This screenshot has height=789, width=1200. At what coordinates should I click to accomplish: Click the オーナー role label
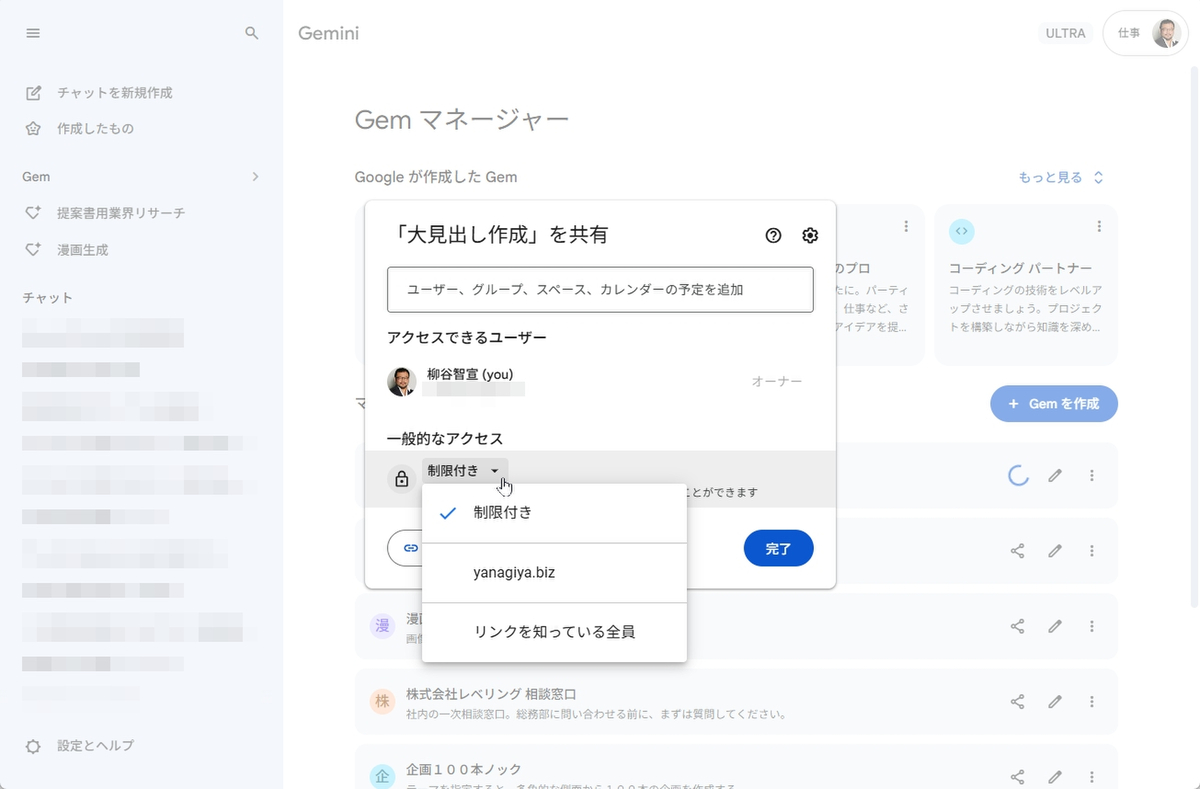point(777,382)
